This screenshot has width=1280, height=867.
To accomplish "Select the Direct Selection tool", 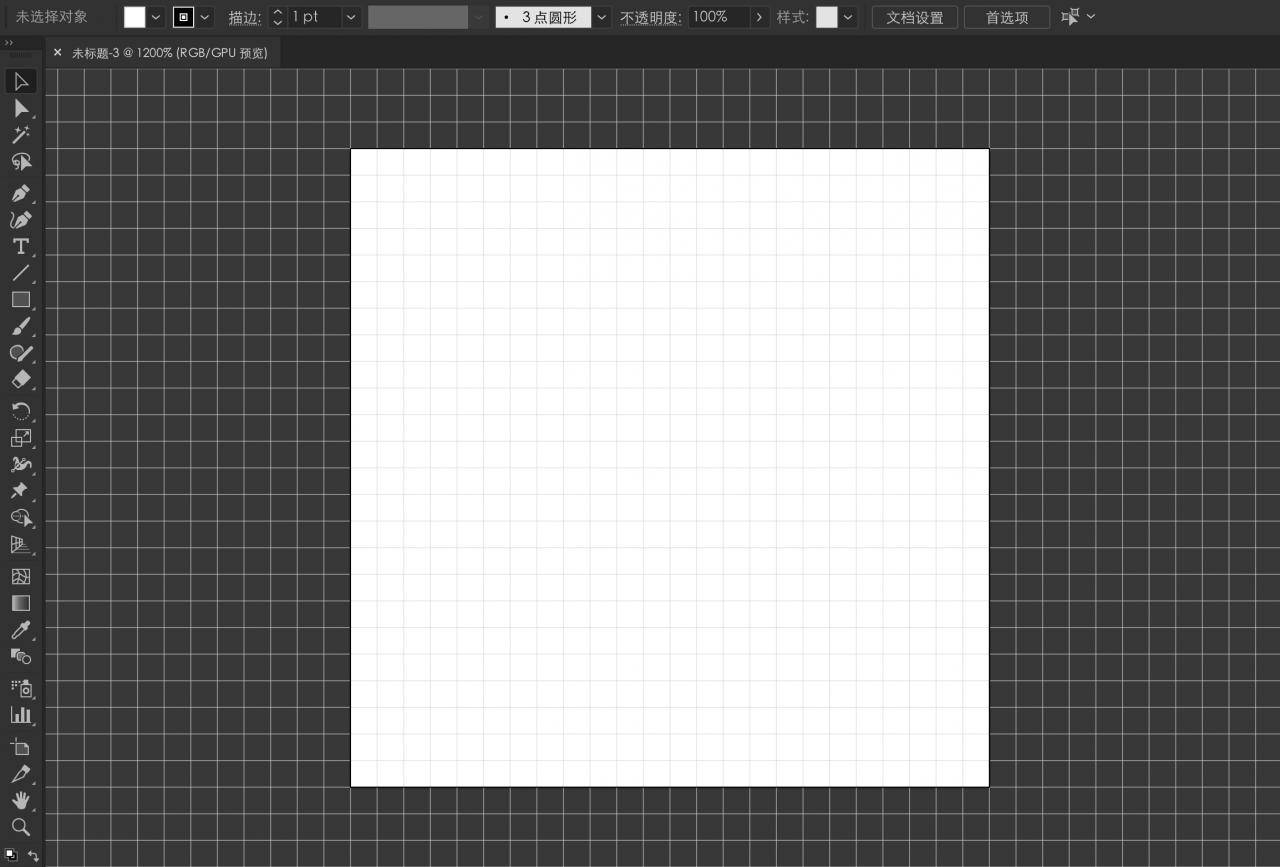I will [21, 108].
